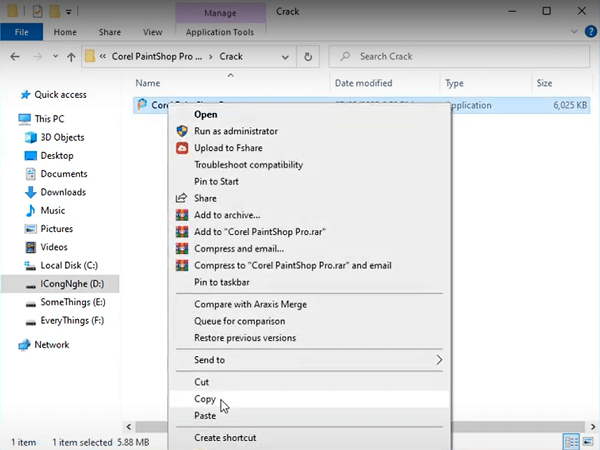Screen dimensions: 600x450
Task: Select Restore previous versions
Action: click(245, 338)
